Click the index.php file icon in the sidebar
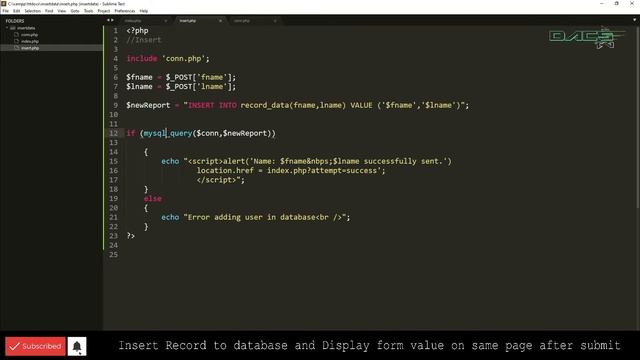 click(x=17, y=41)
